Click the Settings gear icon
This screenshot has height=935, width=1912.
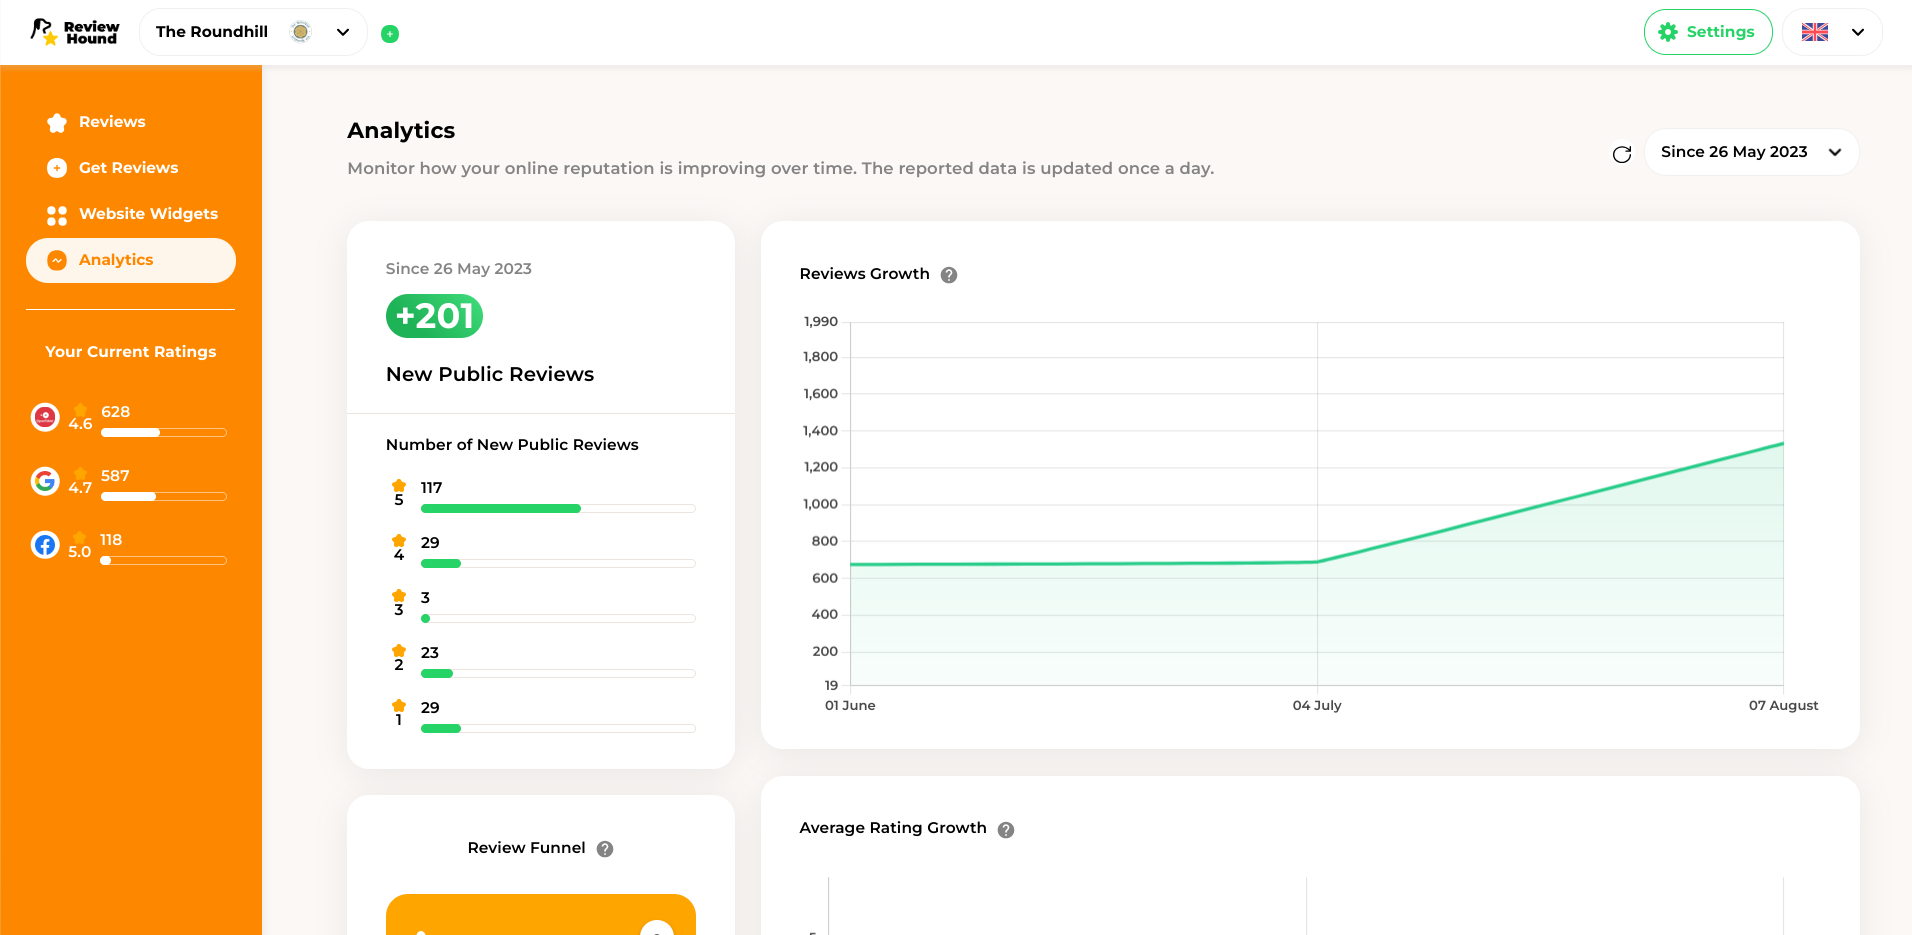tap(1668, 32)
